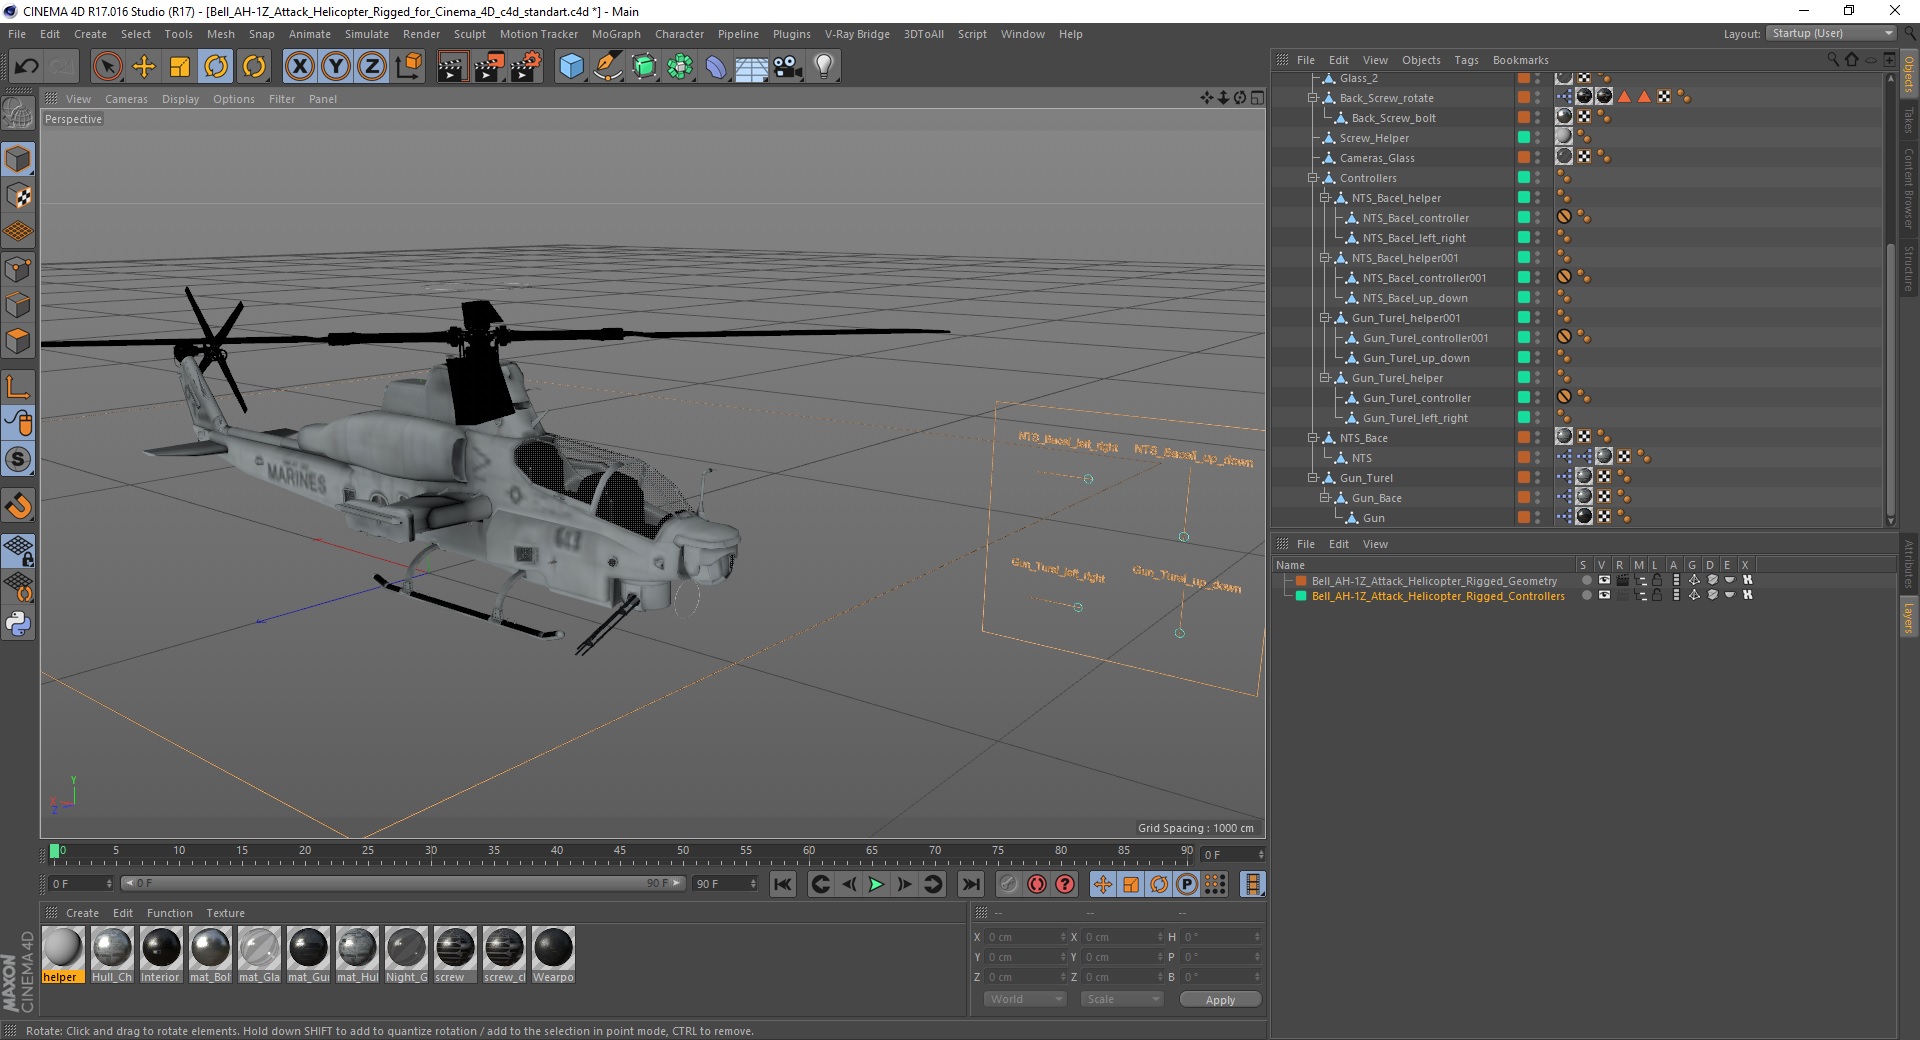Open the Scale dropdown in coordinates

(1121, 999)
